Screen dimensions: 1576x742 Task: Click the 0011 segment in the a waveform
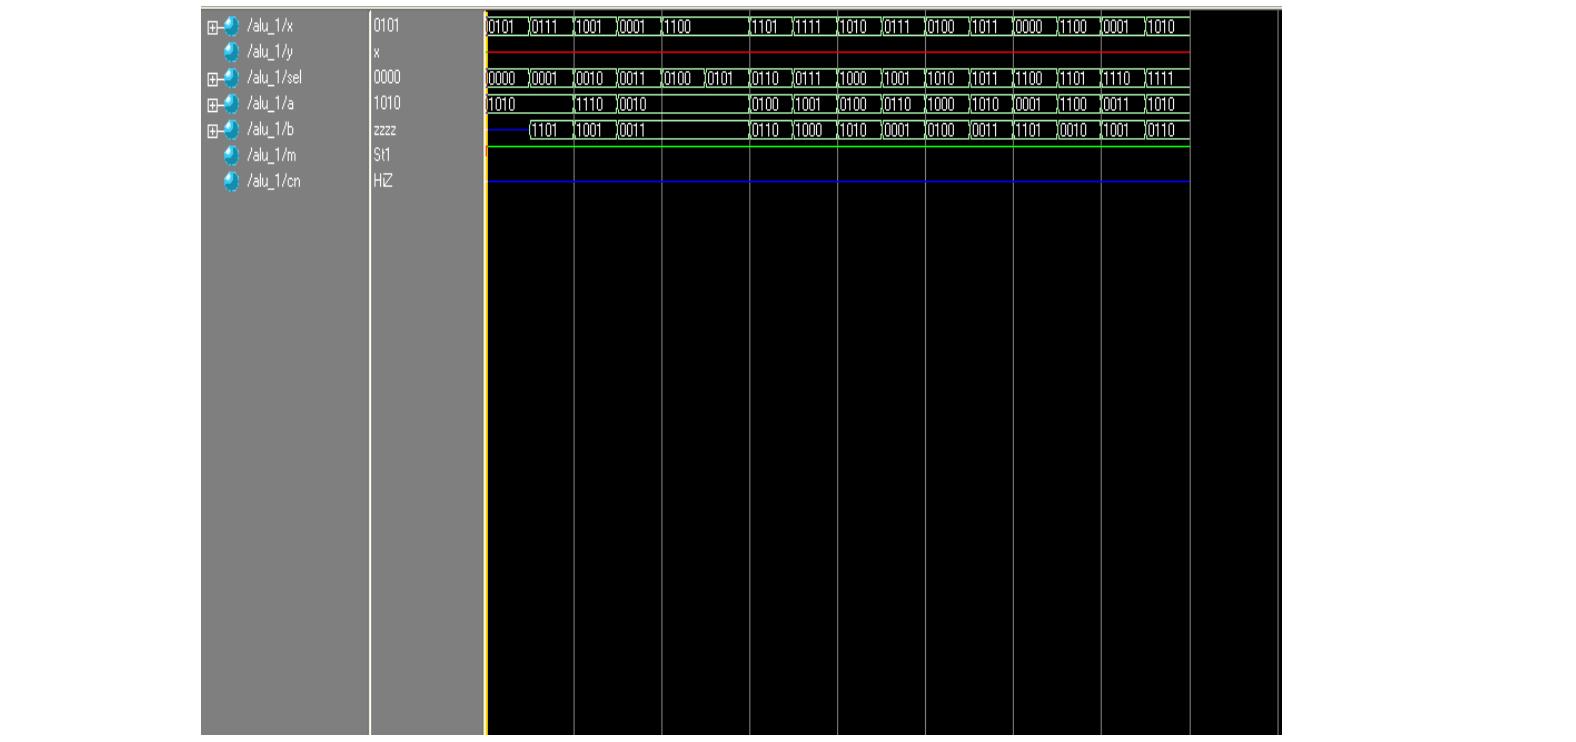point(1123,104)
